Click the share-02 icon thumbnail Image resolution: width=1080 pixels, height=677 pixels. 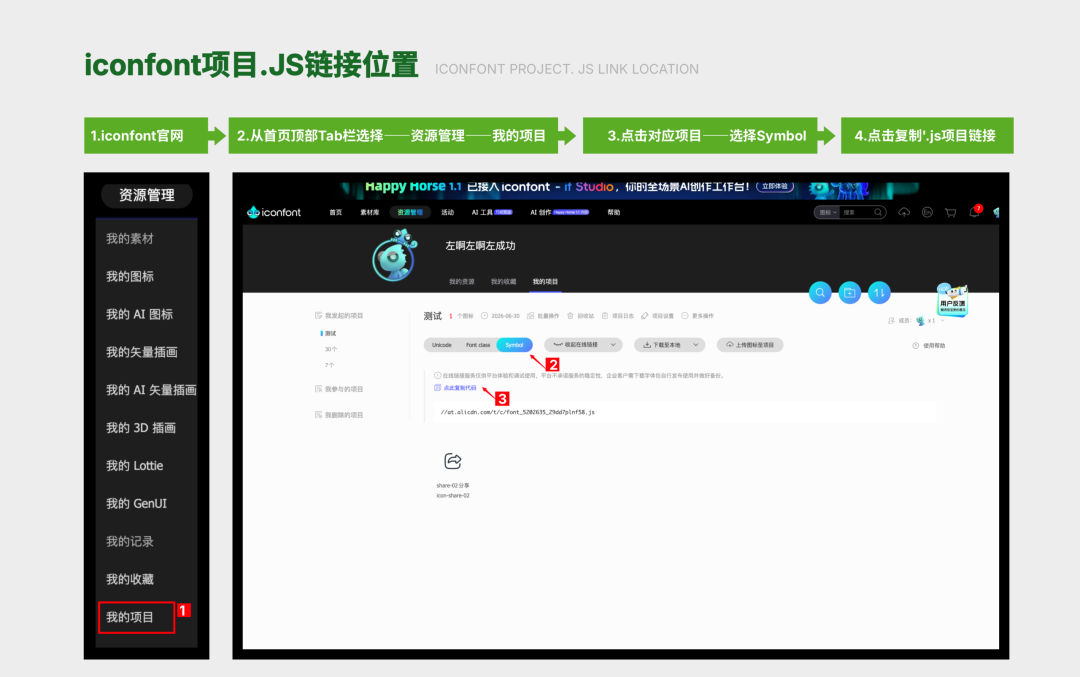pos(453,461)
